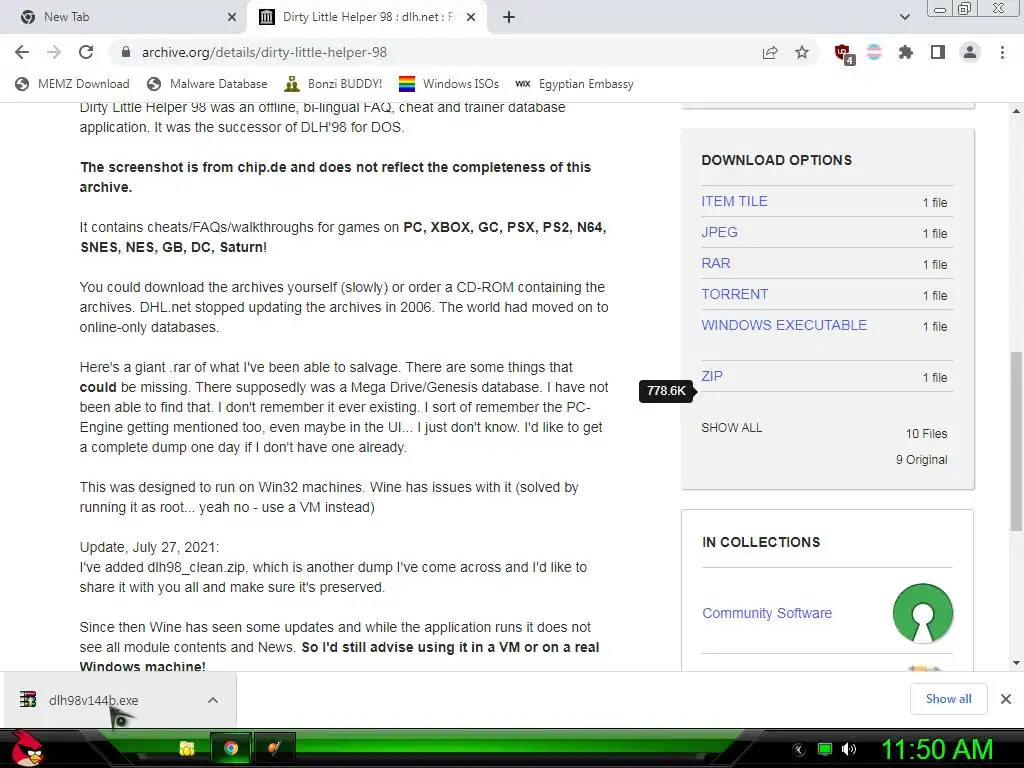Open the Egyptian Embassy bookmark

point(574,84)
